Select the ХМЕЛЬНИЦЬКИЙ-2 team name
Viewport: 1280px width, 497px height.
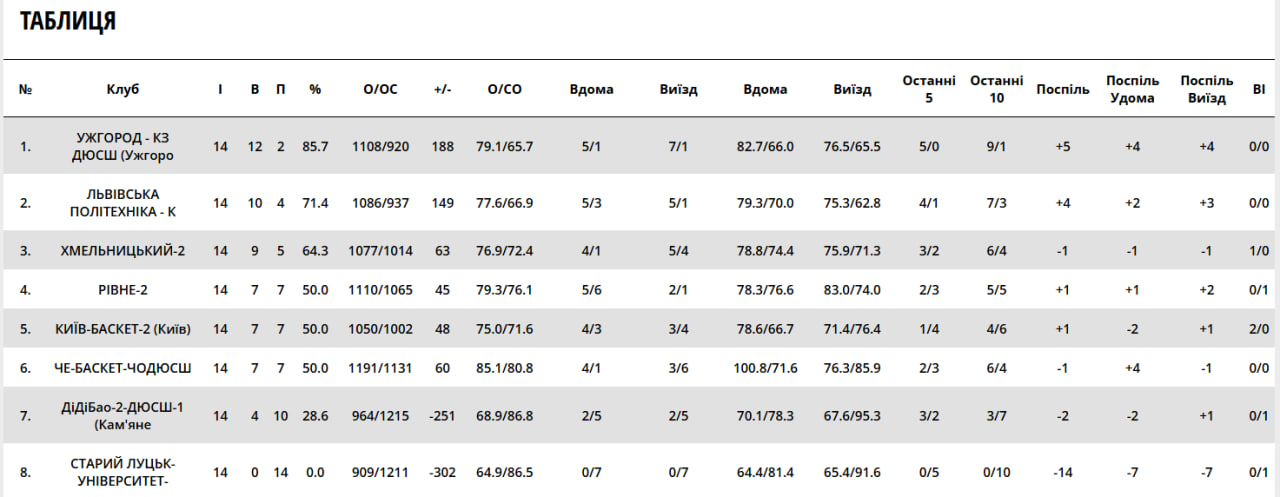[123, 251]
